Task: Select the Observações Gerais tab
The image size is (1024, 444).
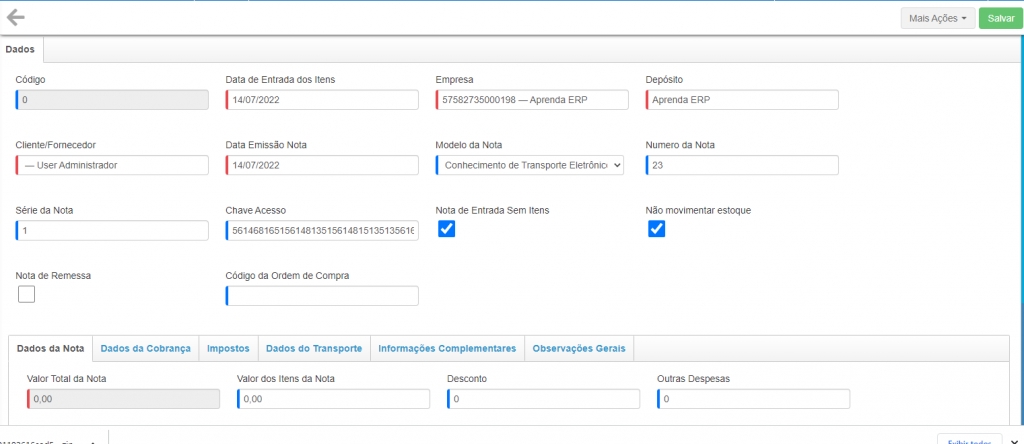Action: tap(579, 348)
